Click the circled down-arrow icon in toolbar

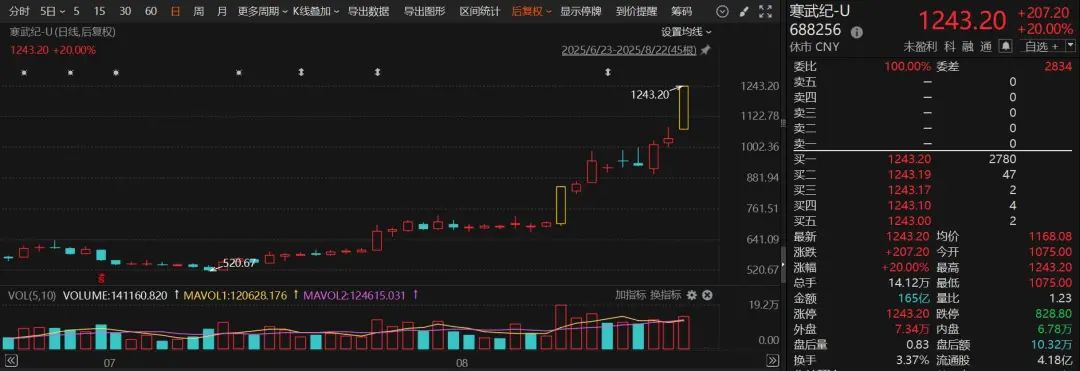pos(721,12)
